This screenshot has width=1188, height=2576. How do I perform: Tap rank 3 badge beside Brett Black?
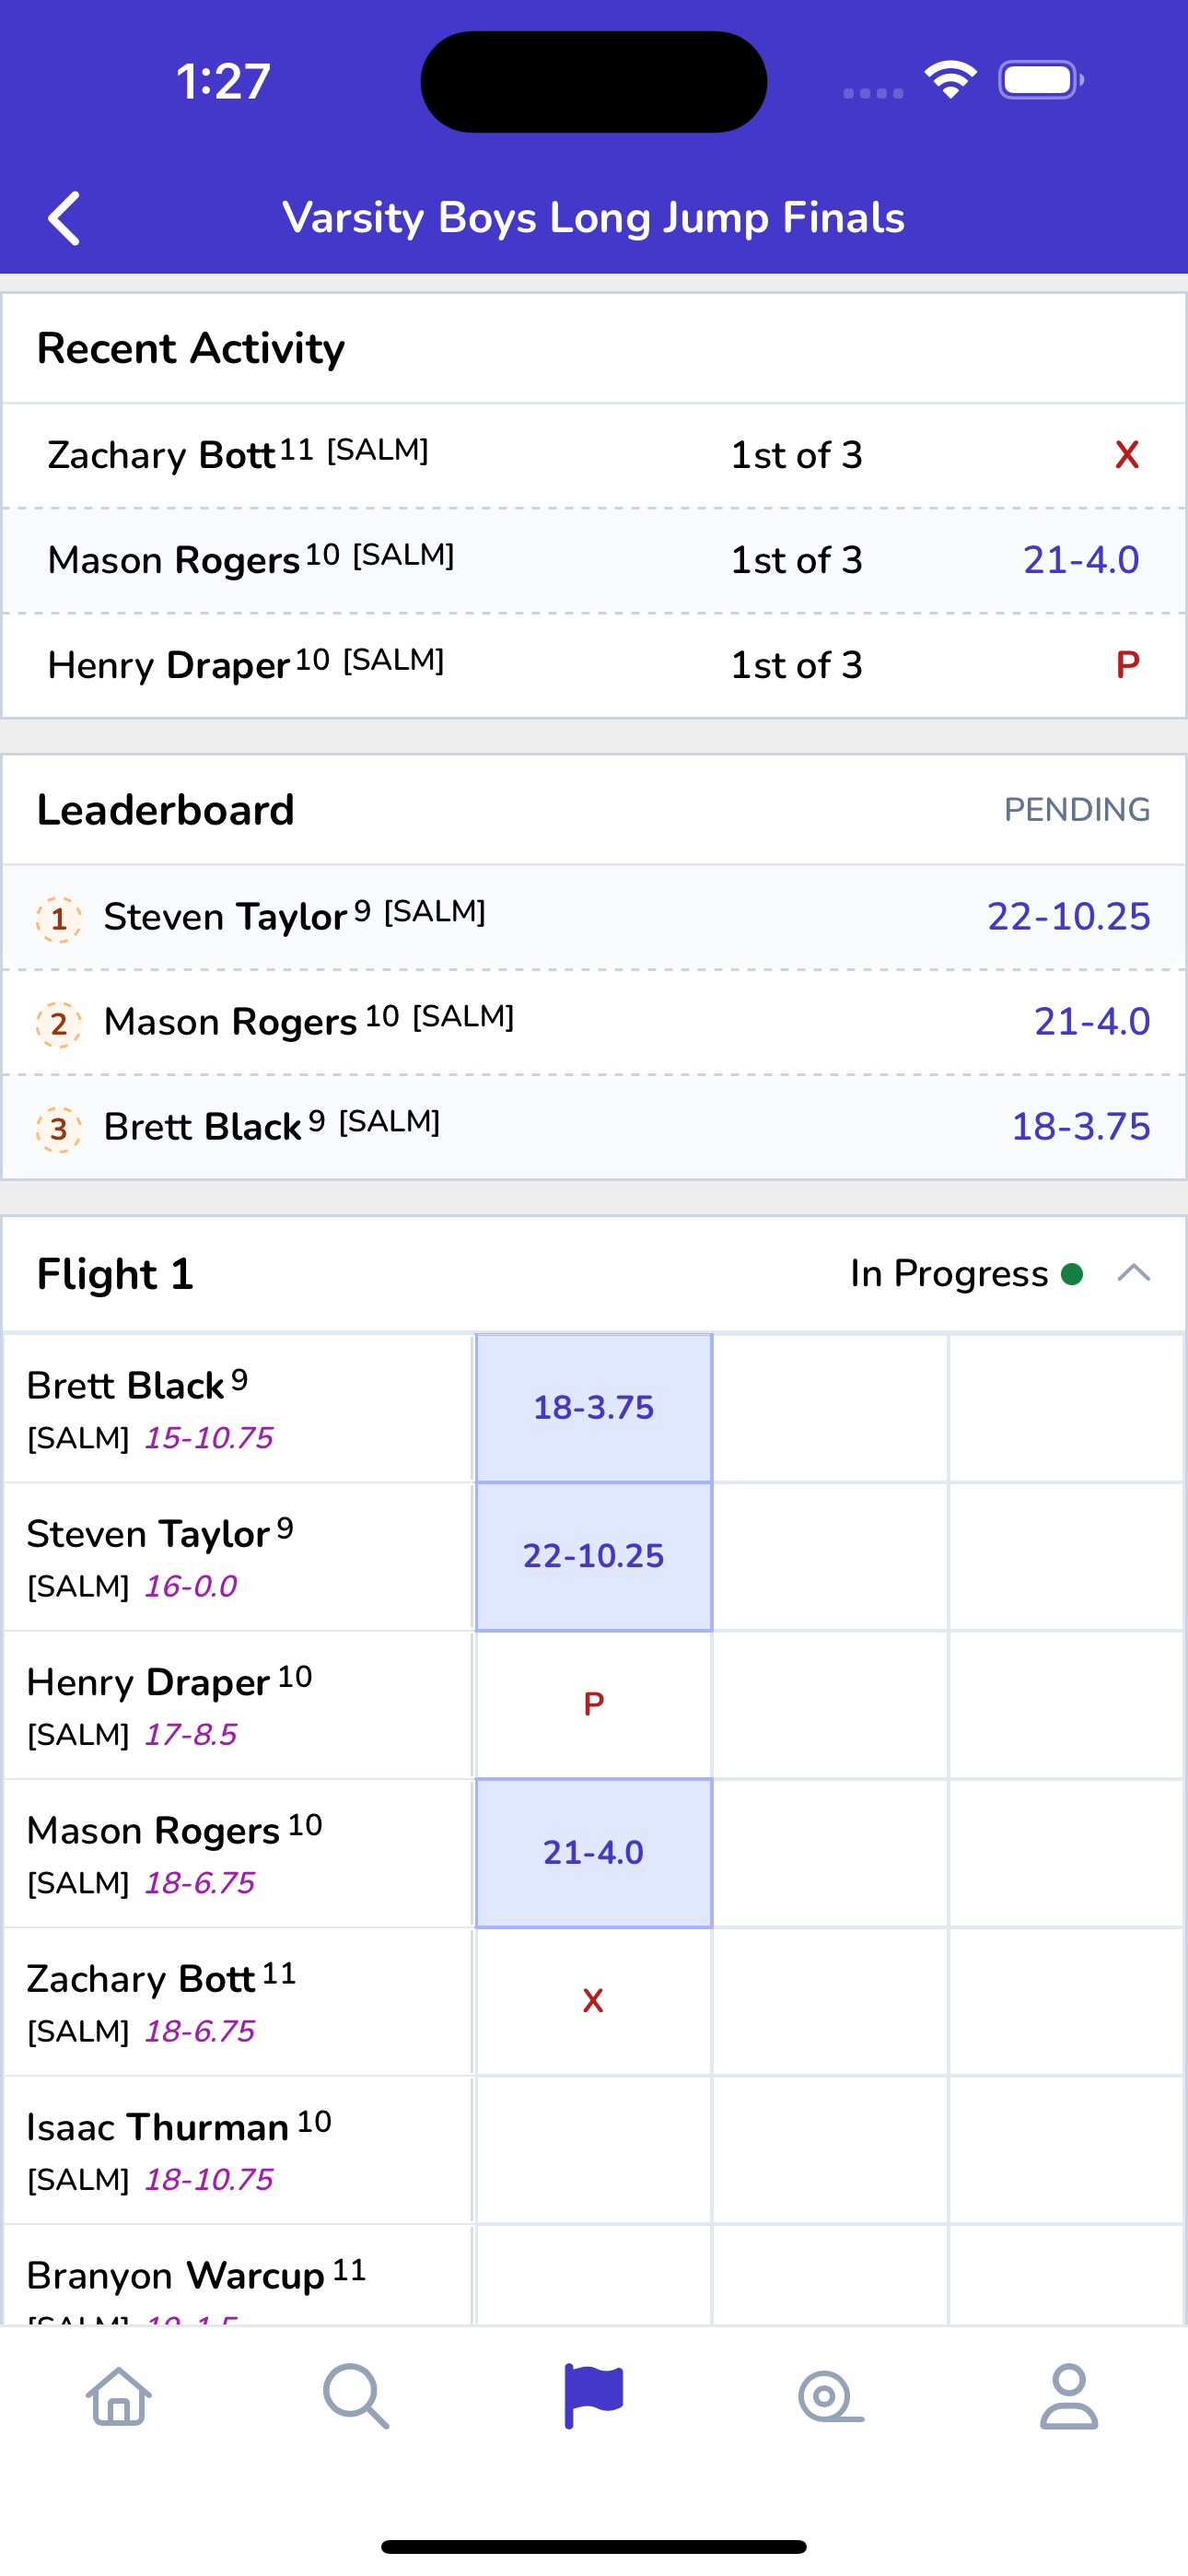point(59,1129)
